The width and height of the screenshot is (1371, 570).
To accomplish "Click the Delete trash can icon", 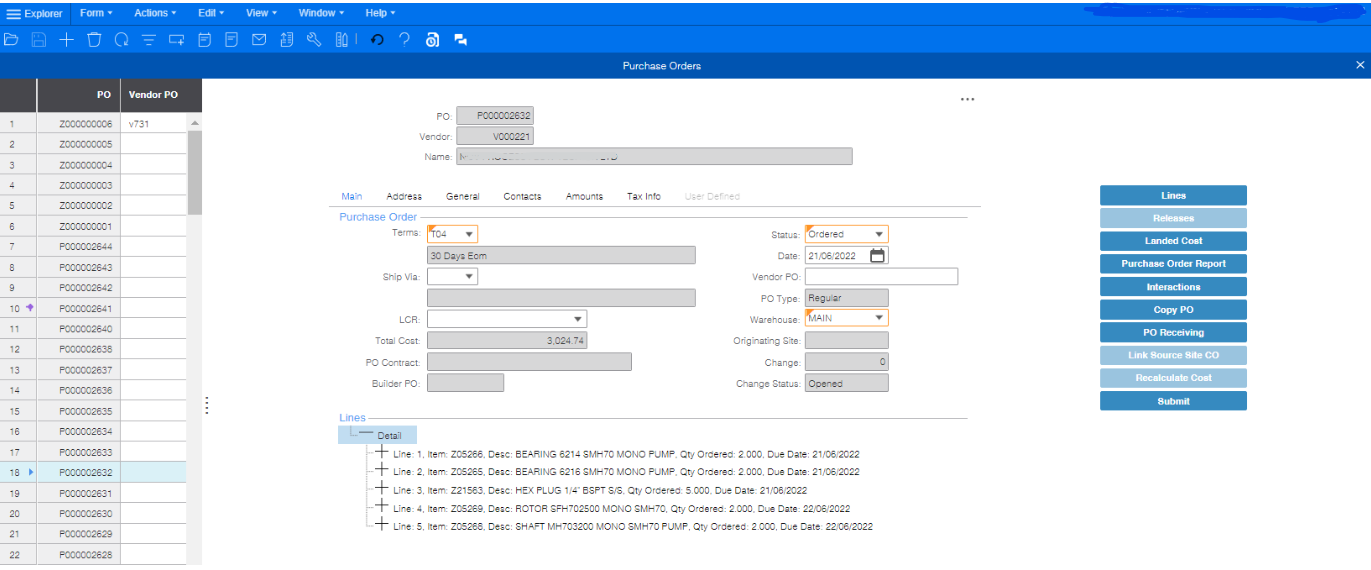I will pos(94,40).
